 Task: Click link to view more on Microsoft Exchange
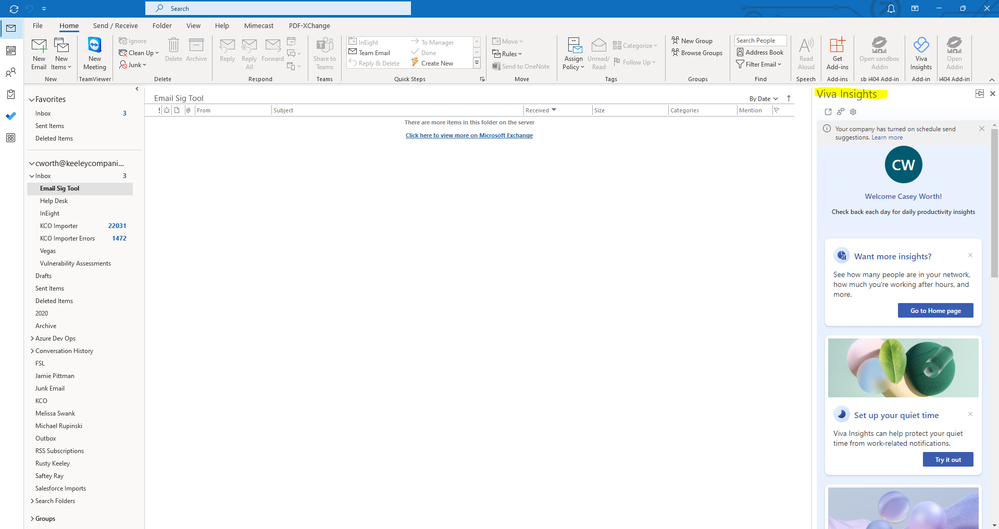pos(469,135)
